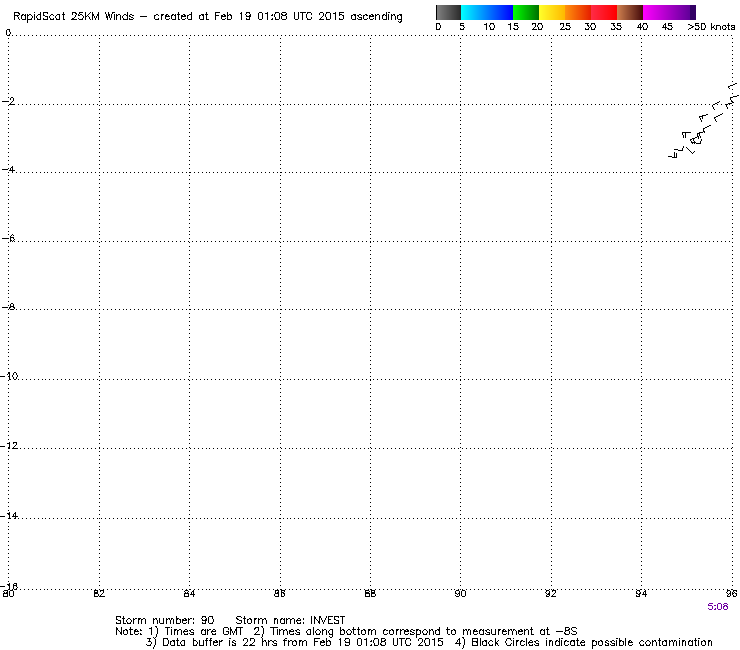740x650 pixels.
Task: Click the brown 35-40 knots color segment
Action: pos(630,12)
